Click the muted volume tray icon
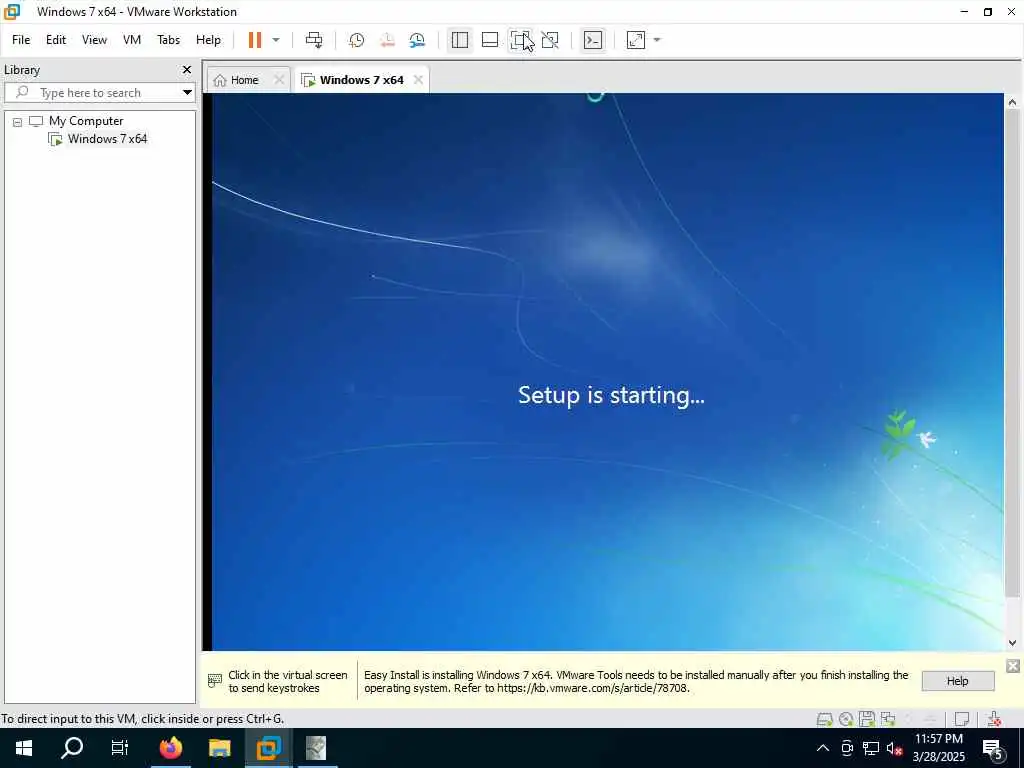This screenshot has width=1024, height=768. coord(894,748)
